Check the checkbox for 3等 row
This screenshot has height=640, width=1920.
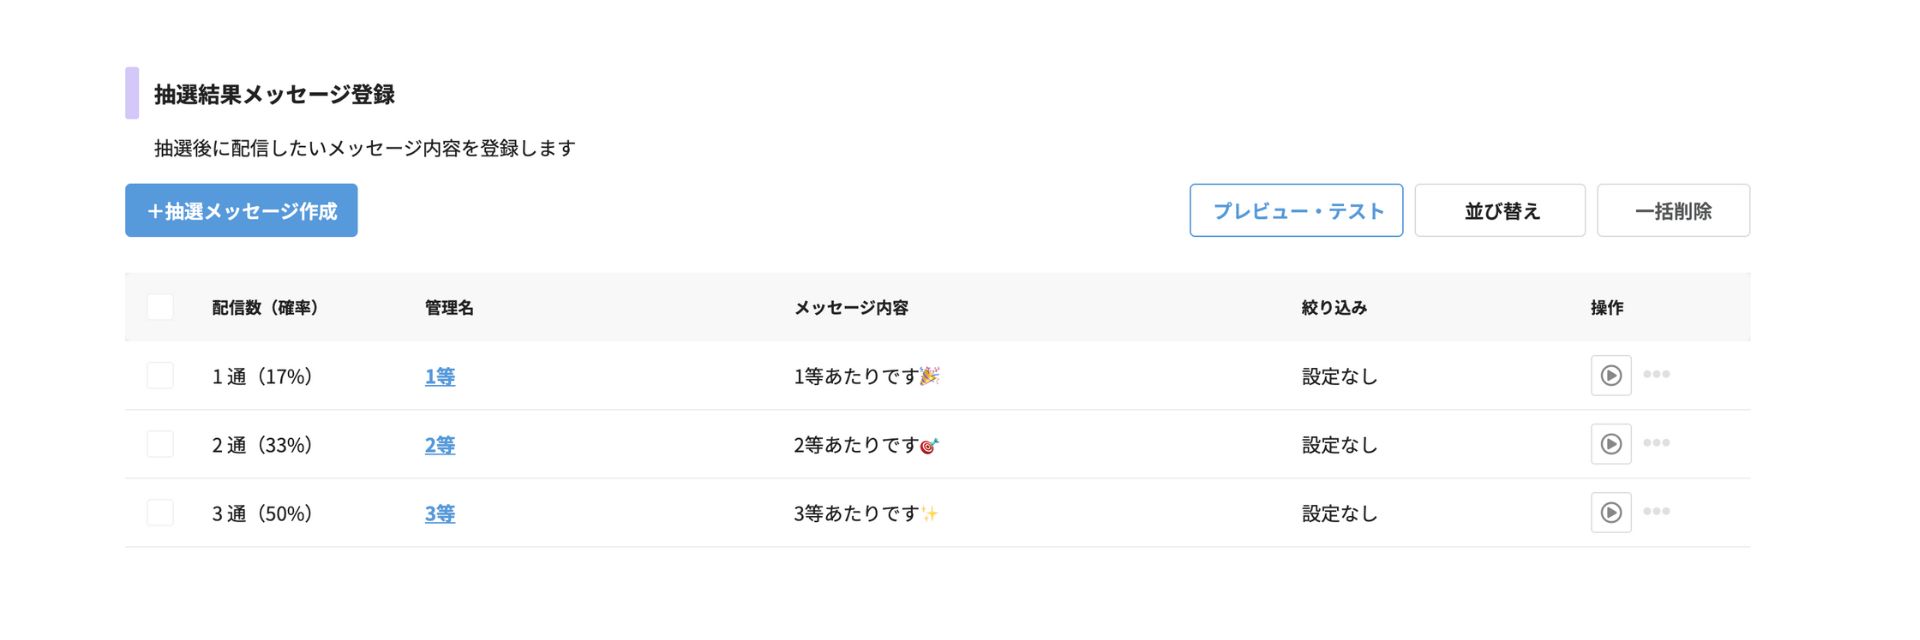coord(160,513)
